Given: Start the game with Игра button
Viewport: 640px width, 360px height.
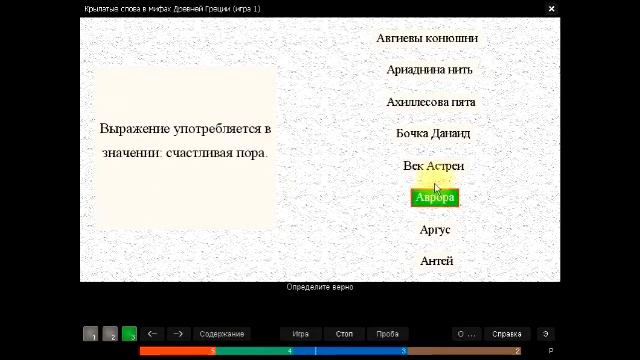Looking at the screenshot, I should pyautogui.click(x=300, y=334).
